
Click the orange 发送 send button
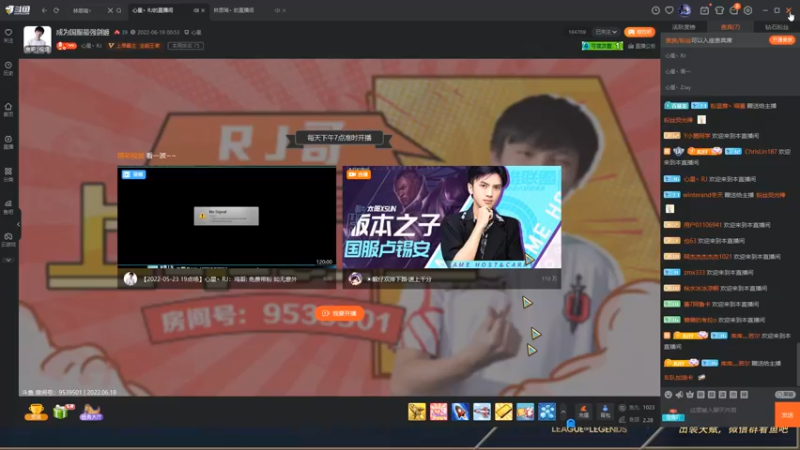[787, 415]
